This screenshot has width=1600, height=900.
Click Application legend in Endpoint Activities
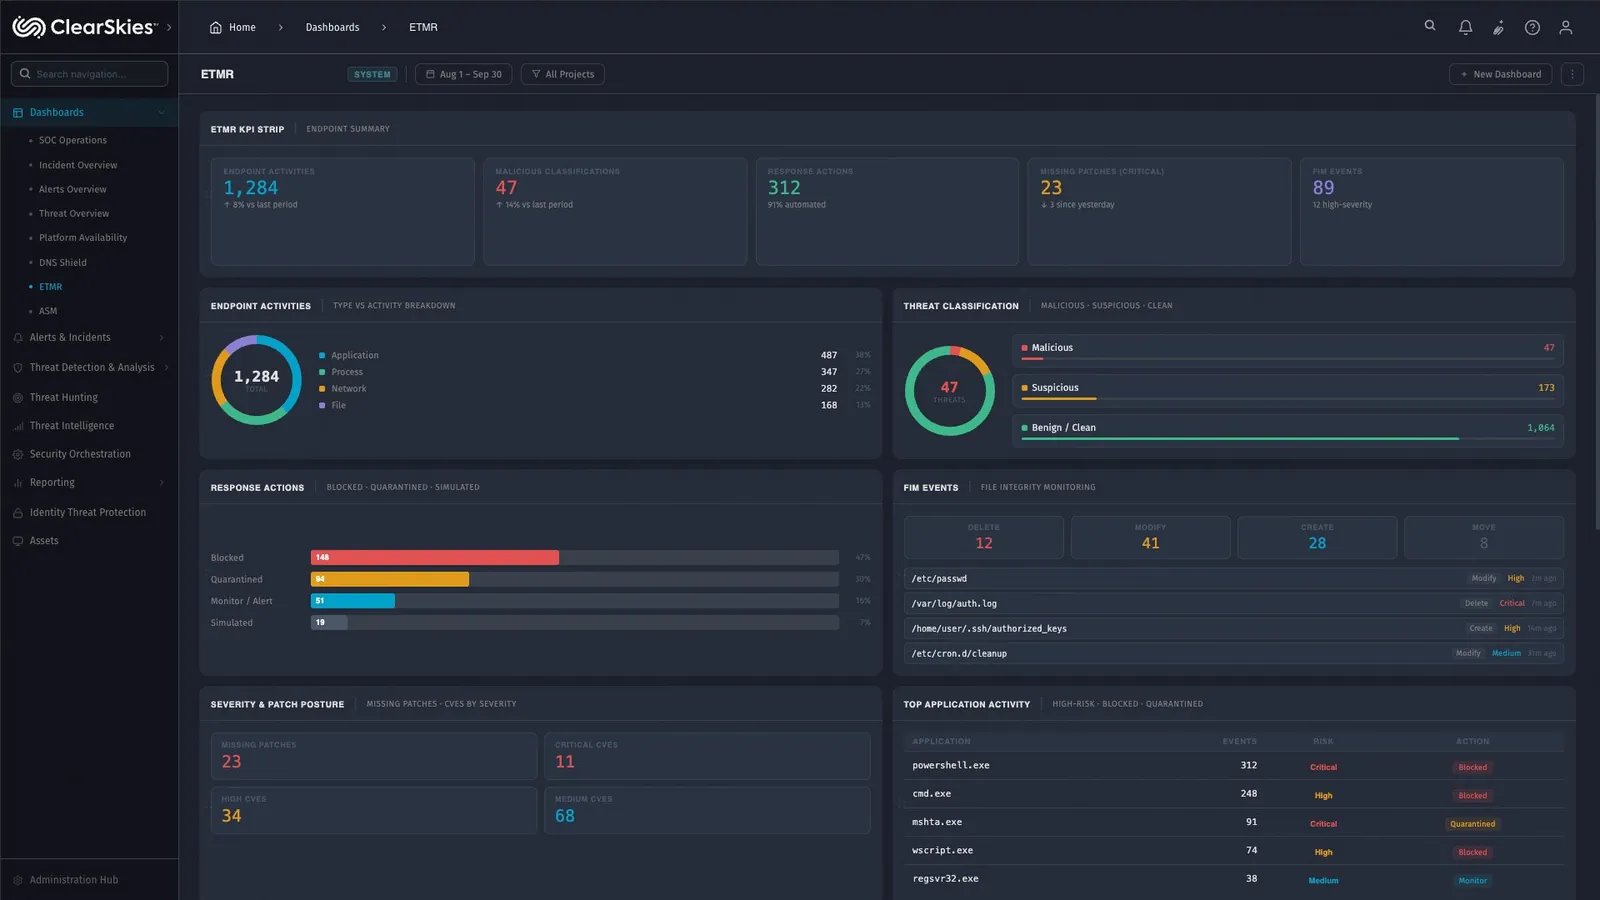coord(355,356)
